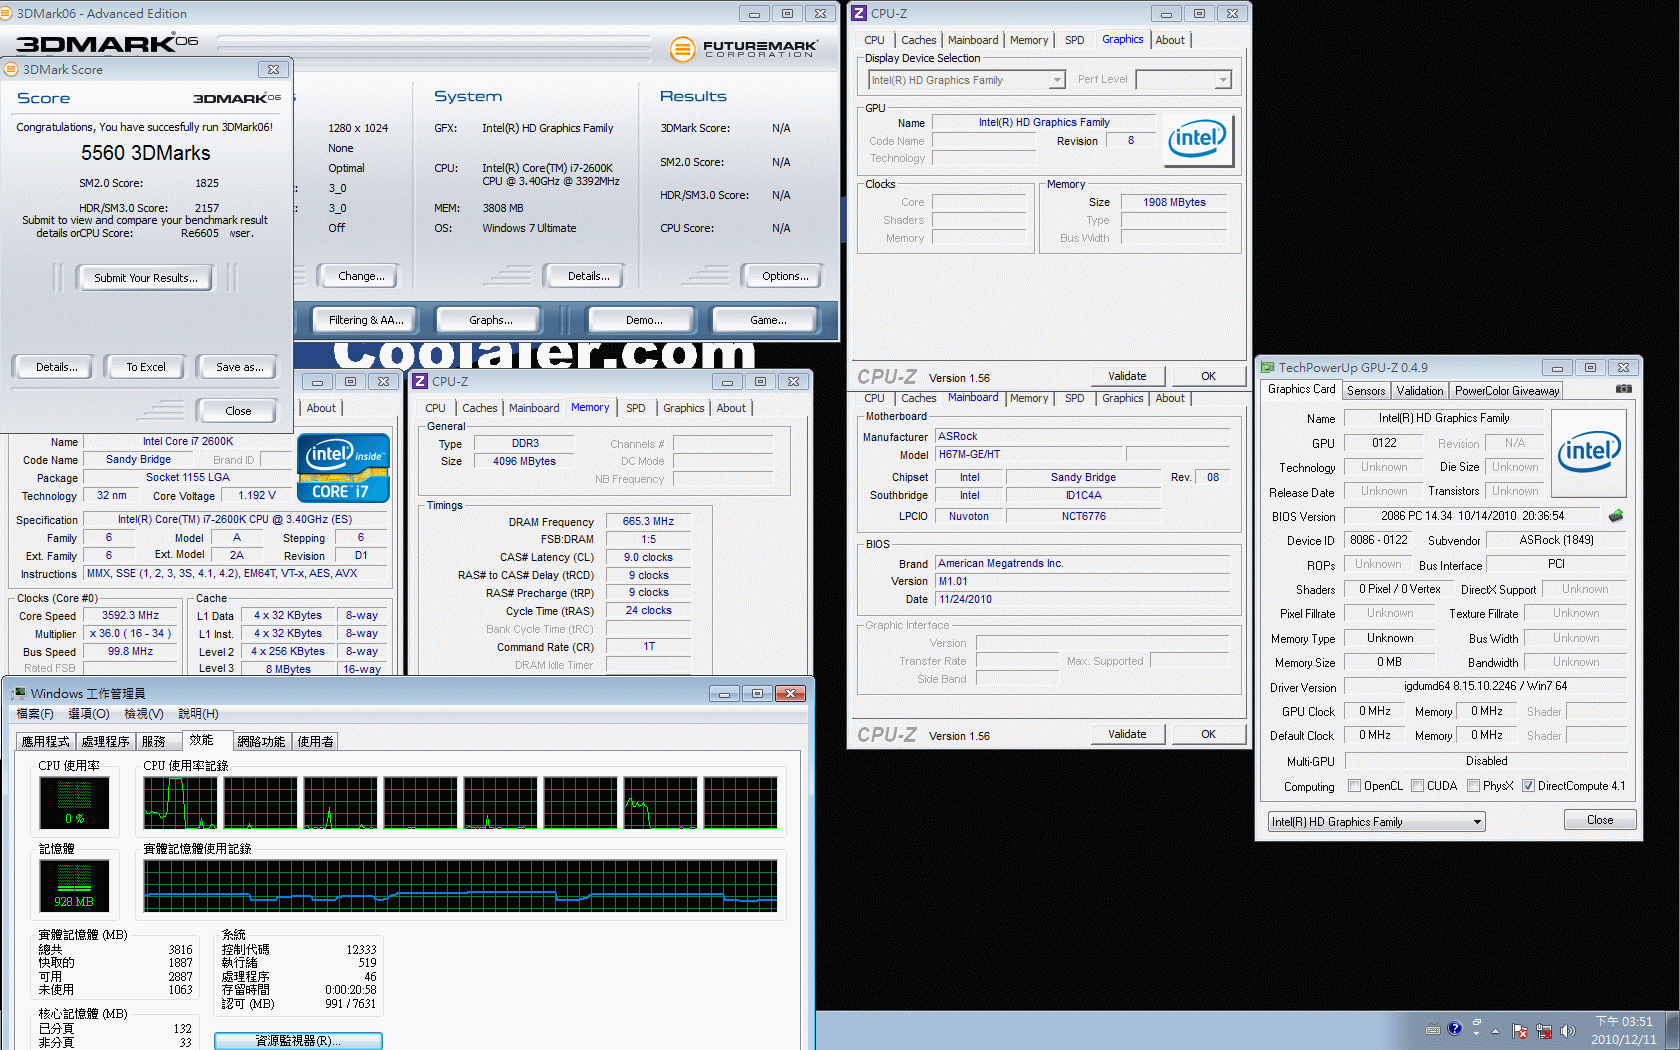
Task: Click the Close button in the 3DMark Score dialog
Action: coord(238,411)
